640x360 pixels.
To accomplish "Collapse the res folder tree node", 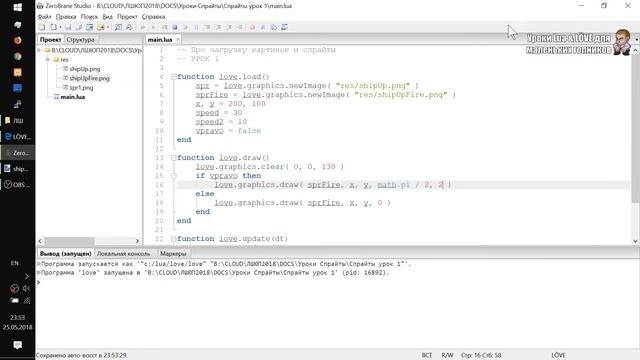I will [48, 60].
